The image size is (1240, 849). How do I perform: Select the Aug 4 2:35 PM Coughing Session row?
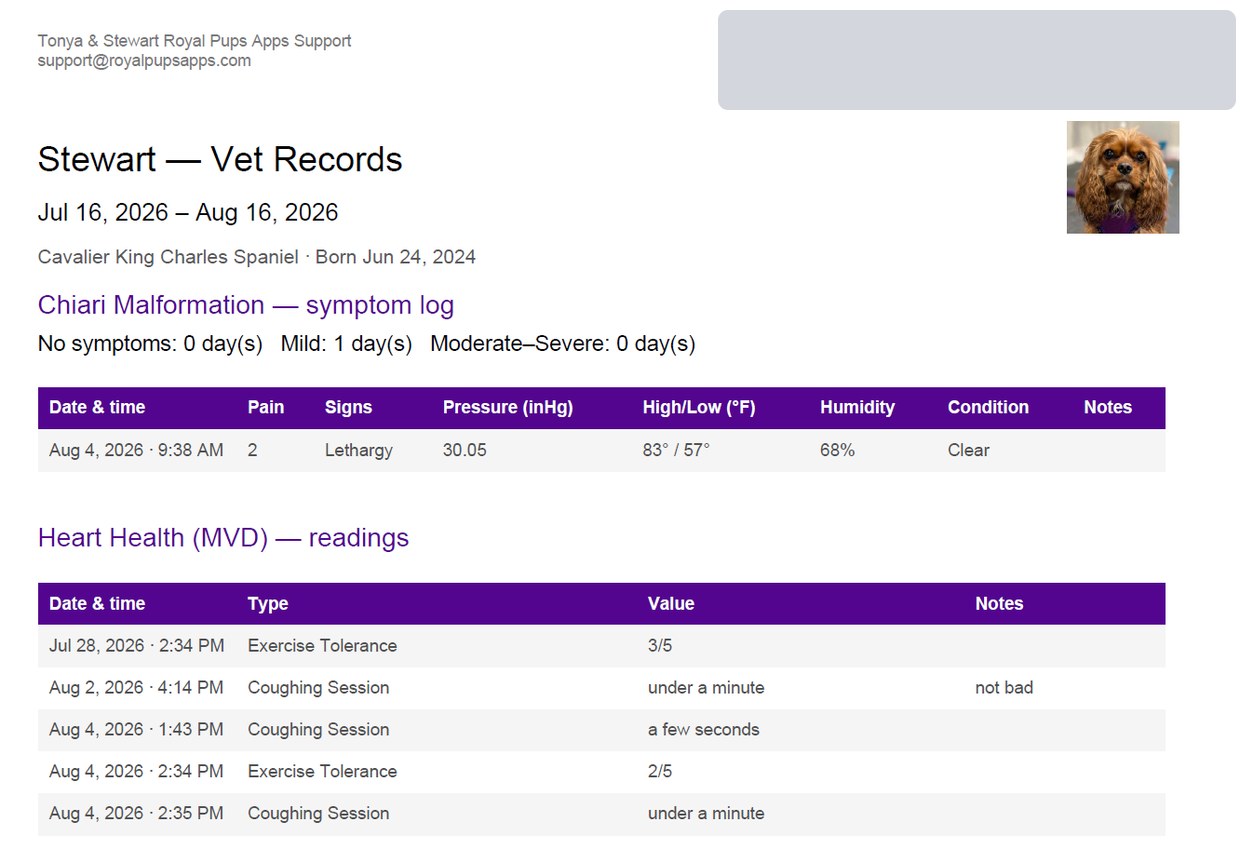point(601,814)
